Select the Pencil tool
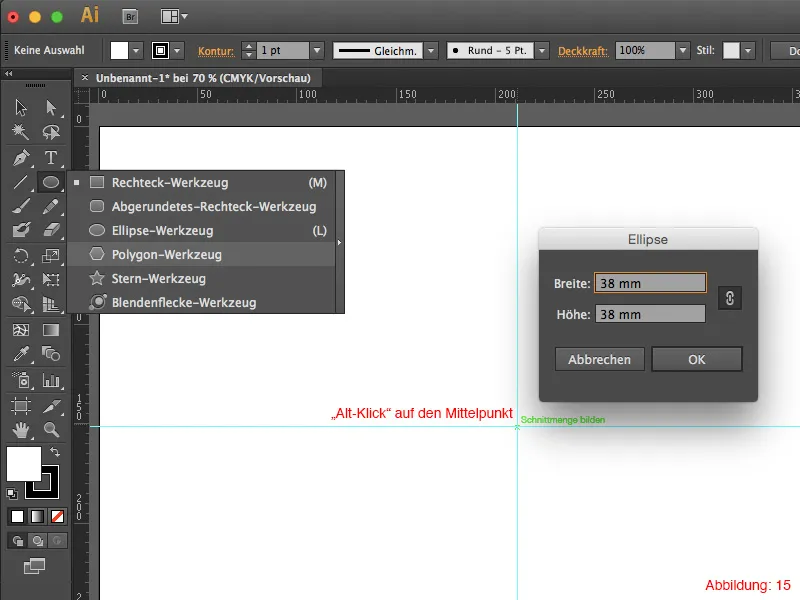 point(51,206)
